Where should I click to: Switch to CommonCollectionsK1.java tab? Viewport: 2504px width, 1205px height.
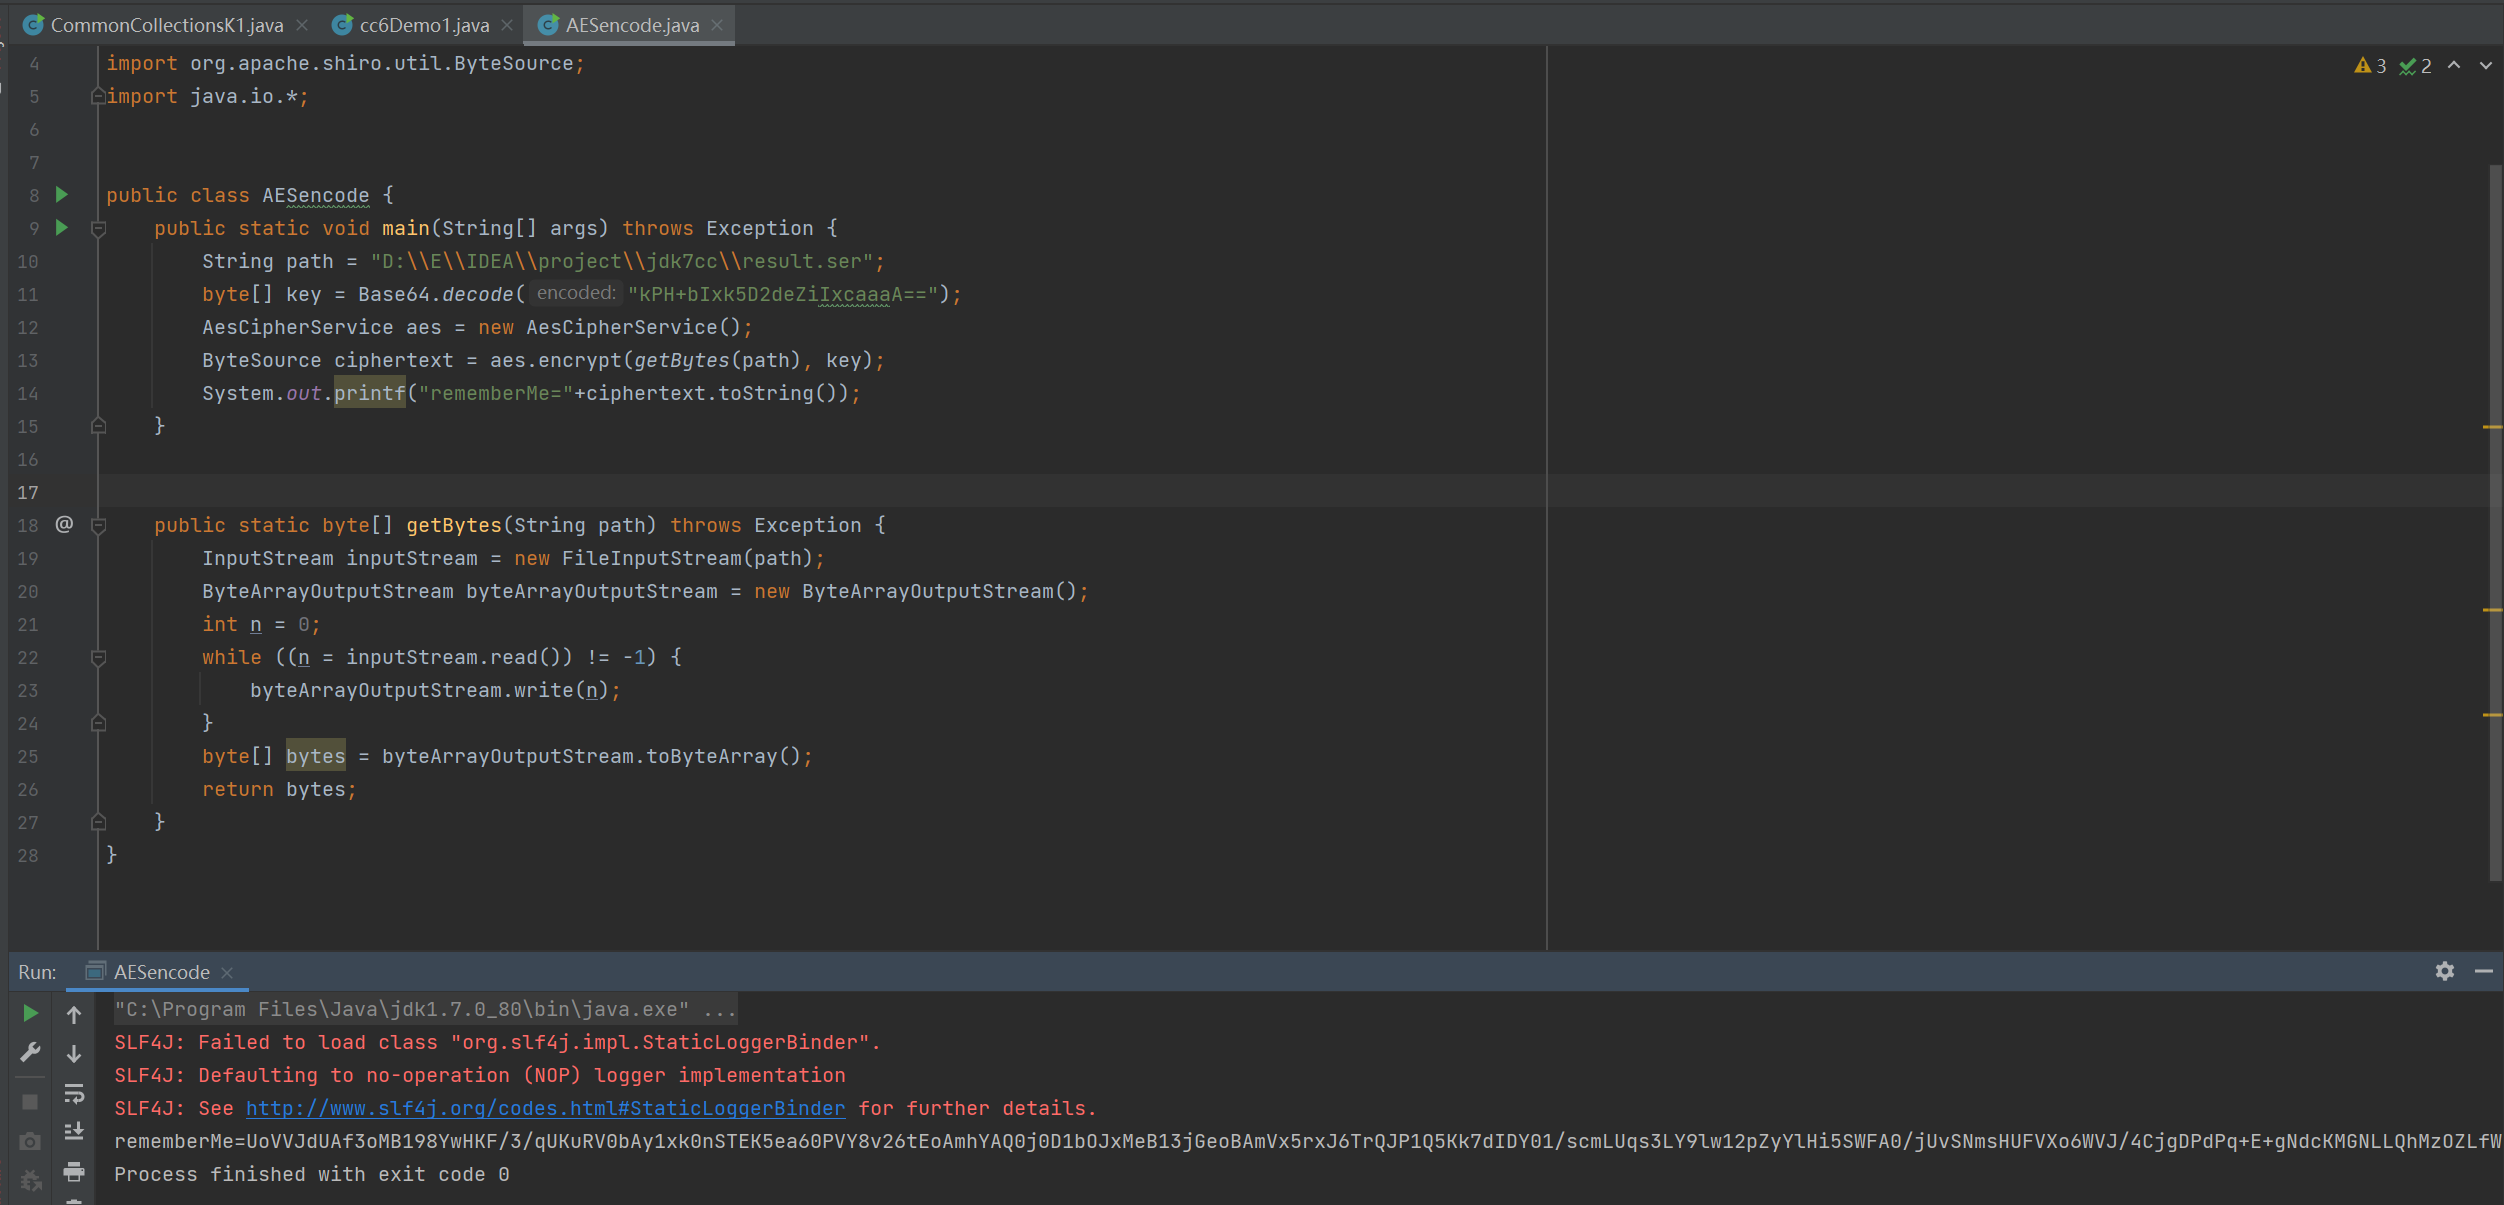167,25
